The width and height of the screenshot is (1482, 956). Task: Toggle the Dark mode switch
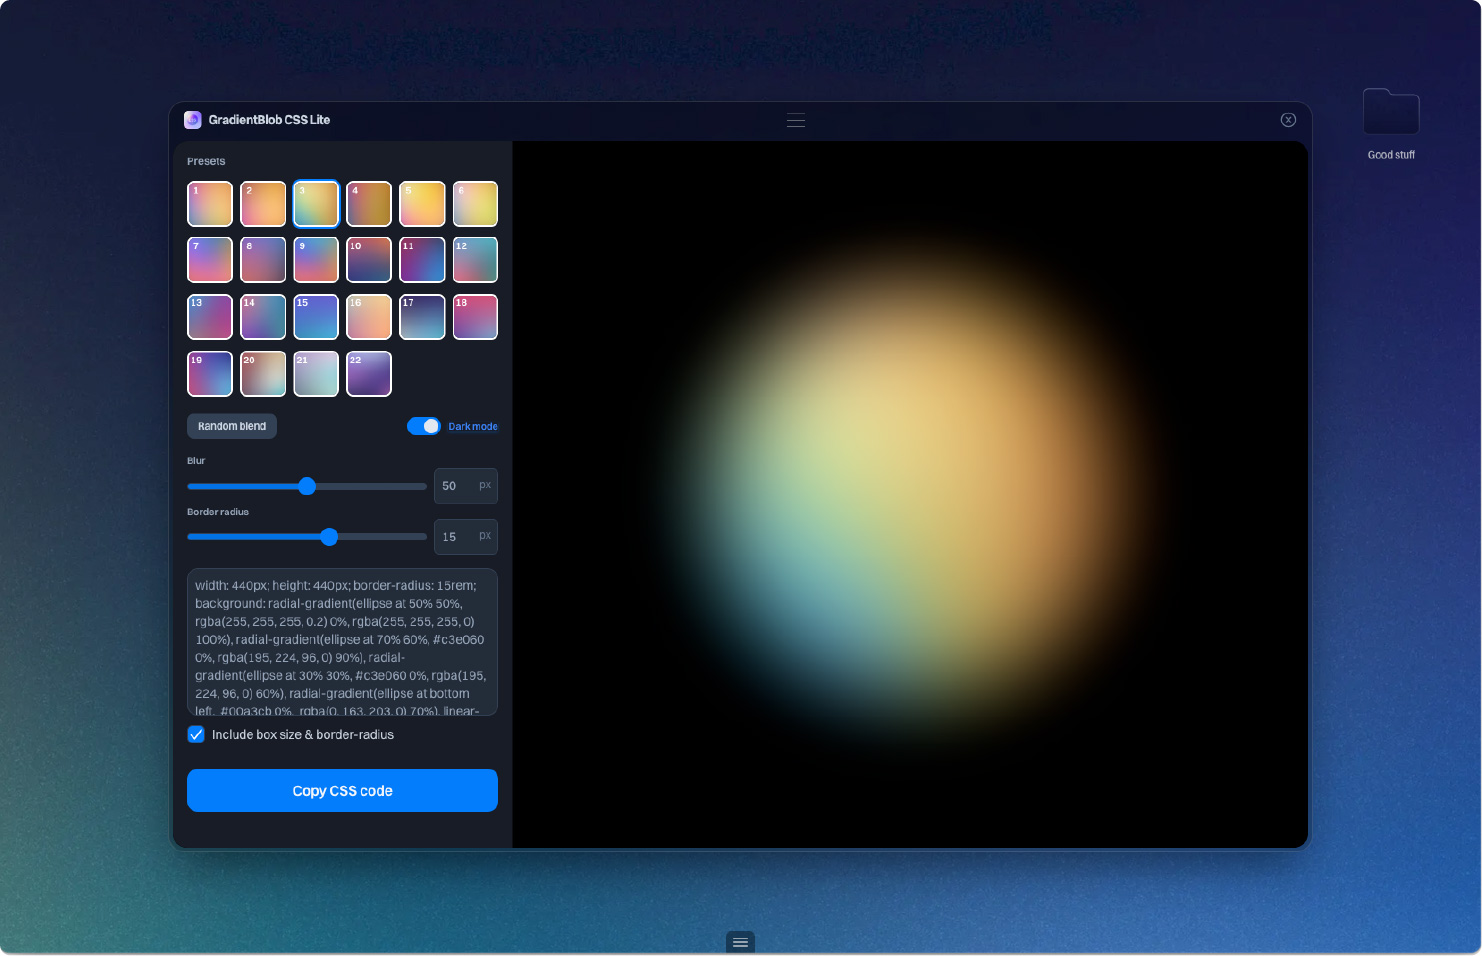pos(424,426)
